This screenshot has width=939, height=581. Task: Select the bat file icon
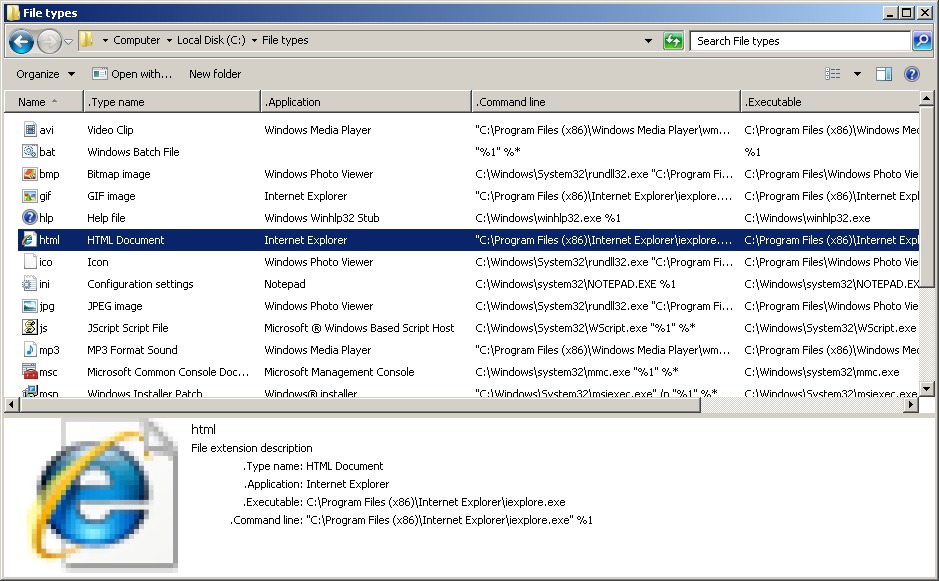[30, 152]
